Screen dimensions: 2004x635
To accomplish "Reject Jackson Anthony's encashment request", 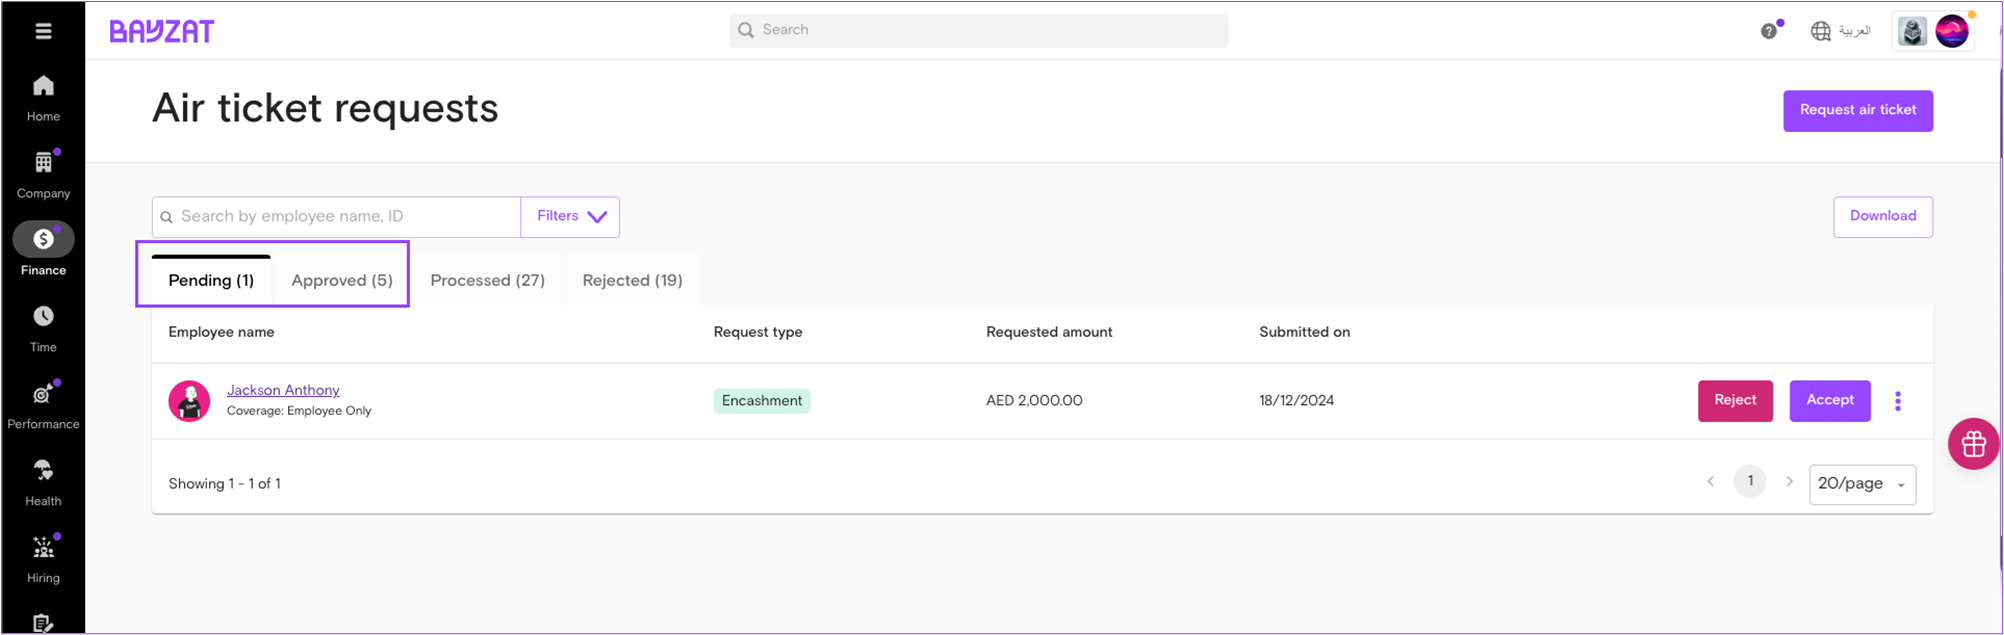I will [1734, 400].
